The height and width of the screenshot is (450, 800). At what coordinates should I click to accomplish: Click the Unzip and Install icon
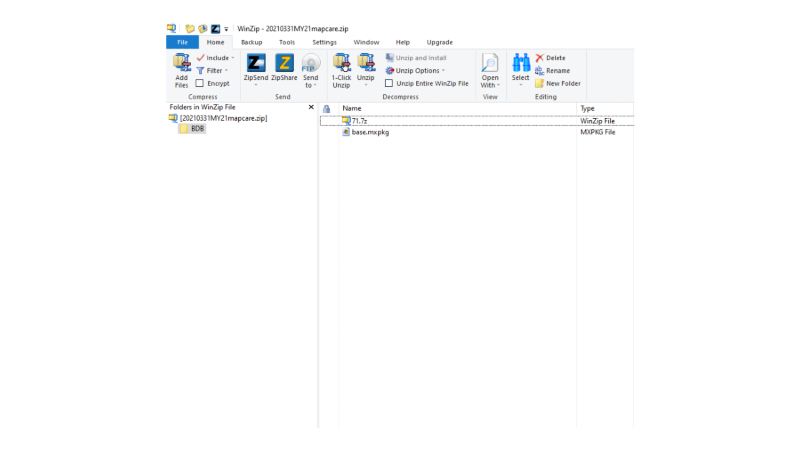[390, 58]
